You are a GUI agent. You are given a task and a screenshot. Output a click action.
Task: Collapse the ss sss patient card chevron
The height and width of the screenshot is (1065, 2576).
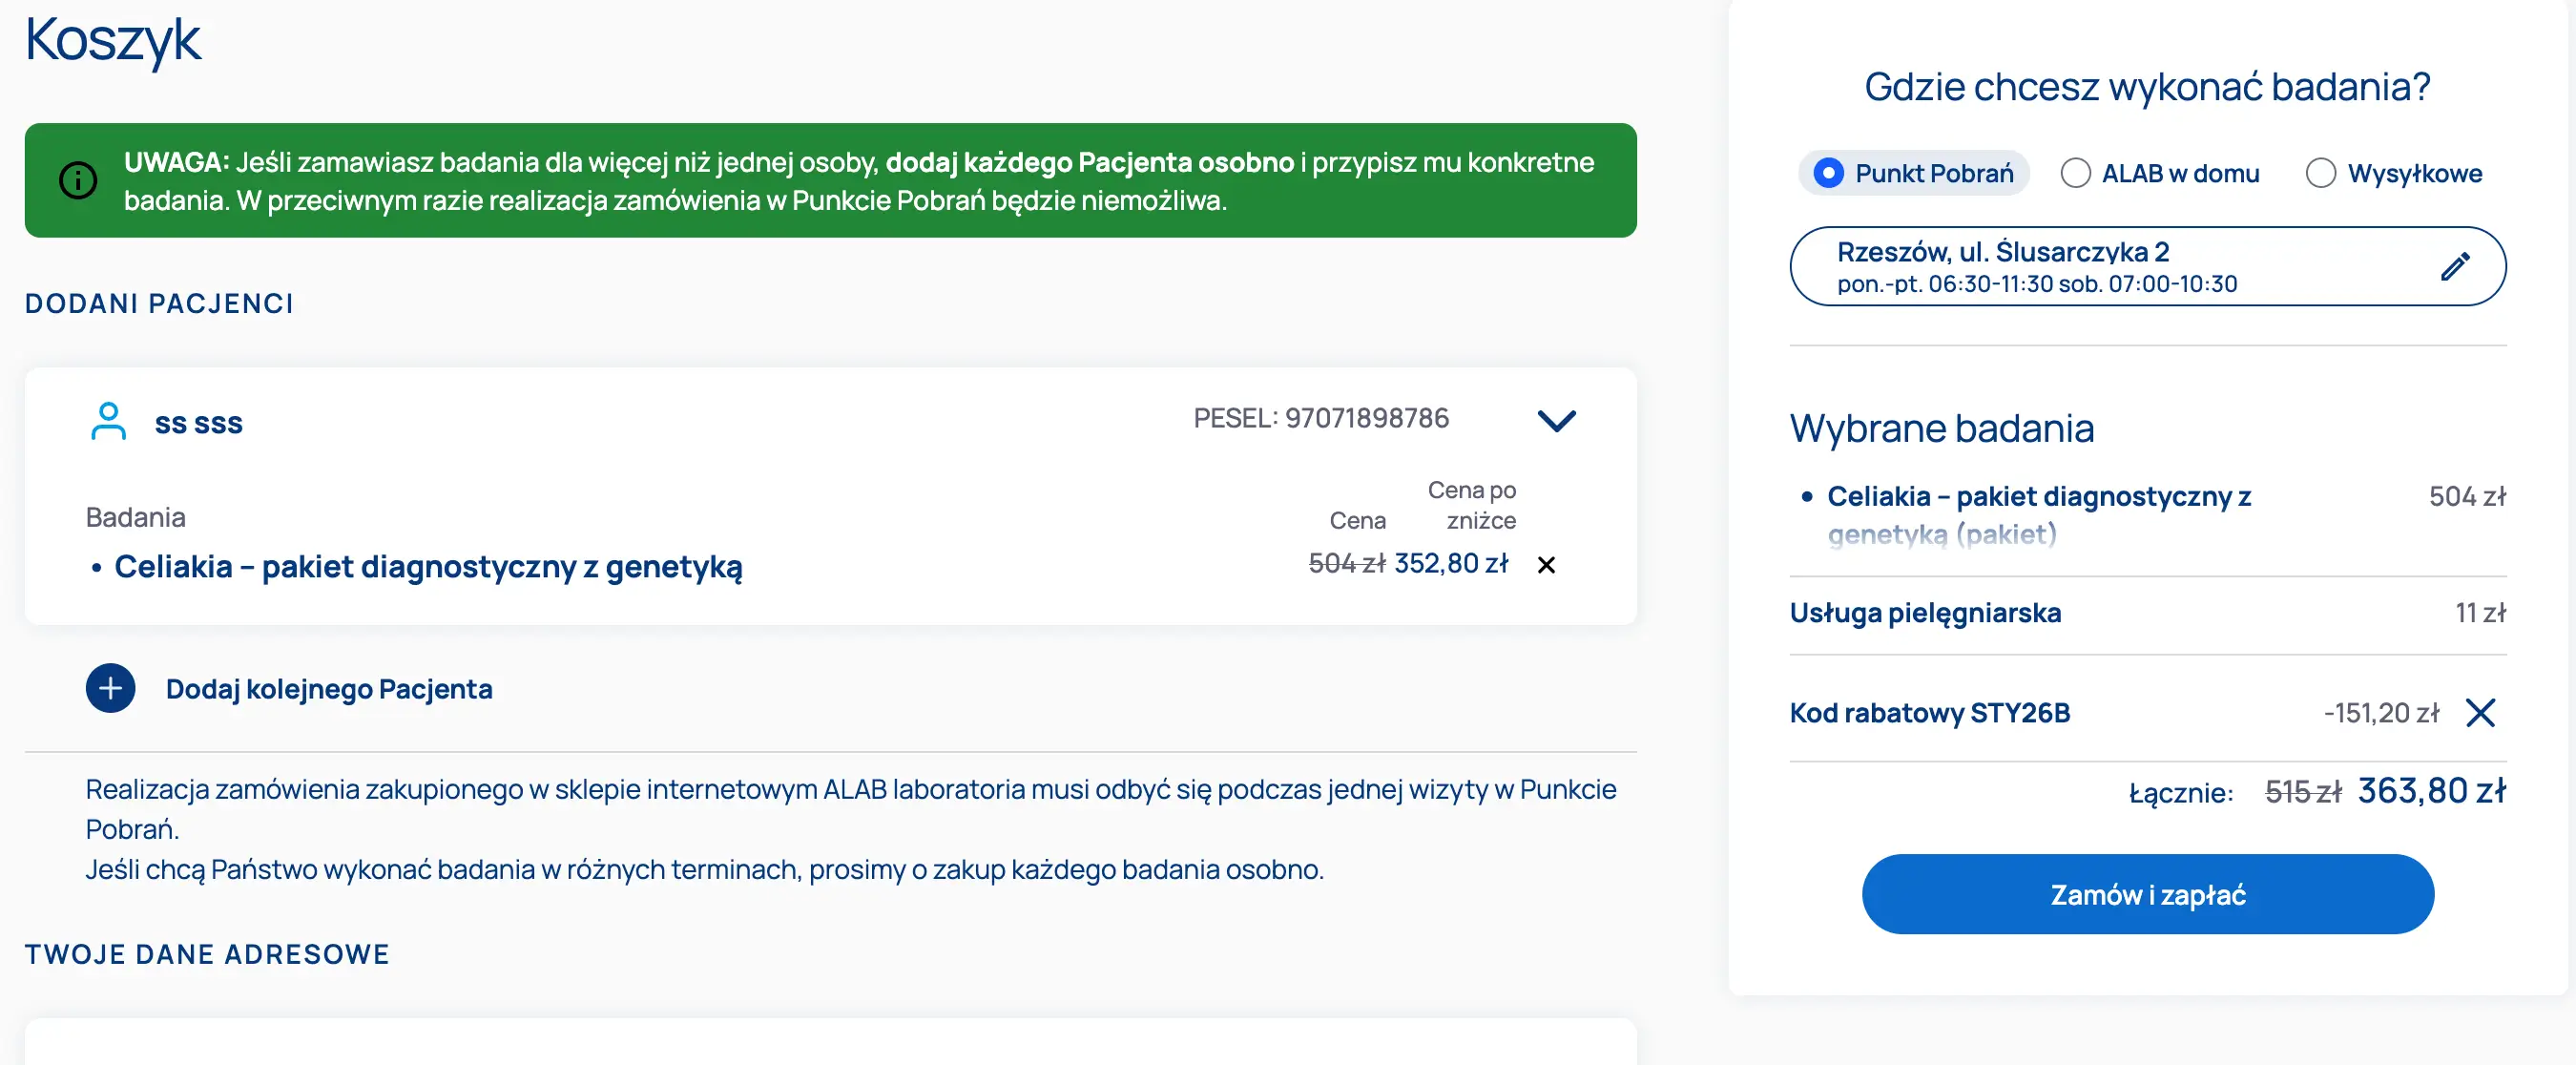pos(1556,420)
